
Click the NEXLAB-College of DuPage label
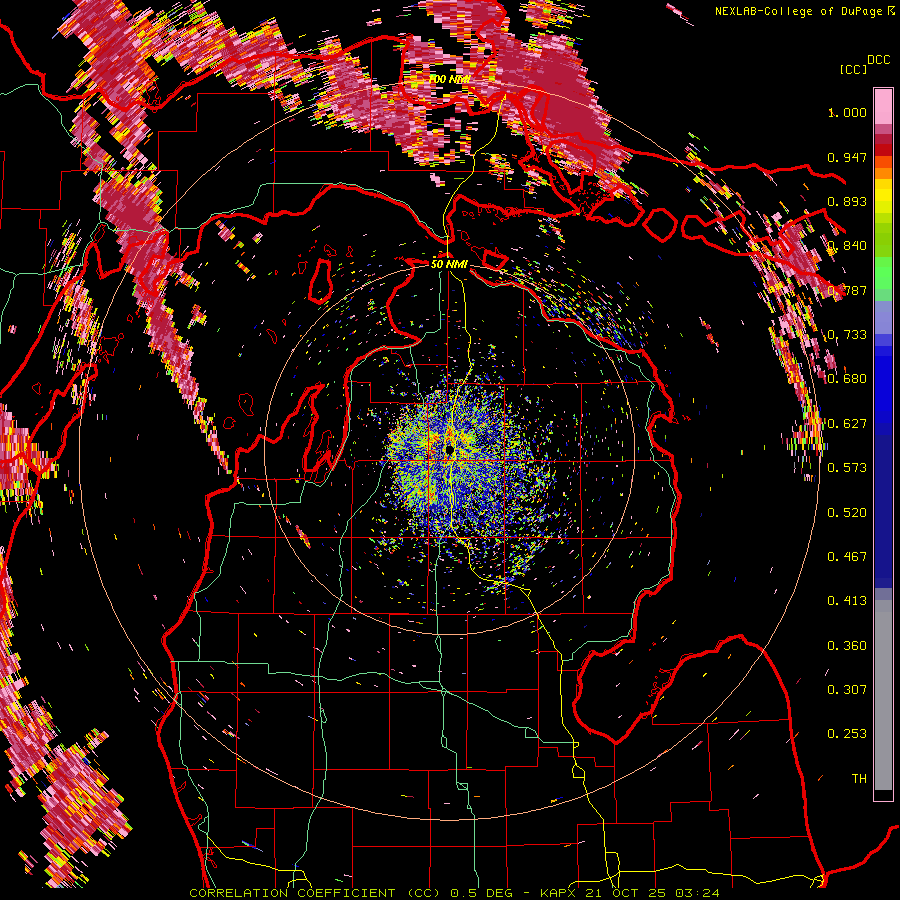[x=798, y=11]
